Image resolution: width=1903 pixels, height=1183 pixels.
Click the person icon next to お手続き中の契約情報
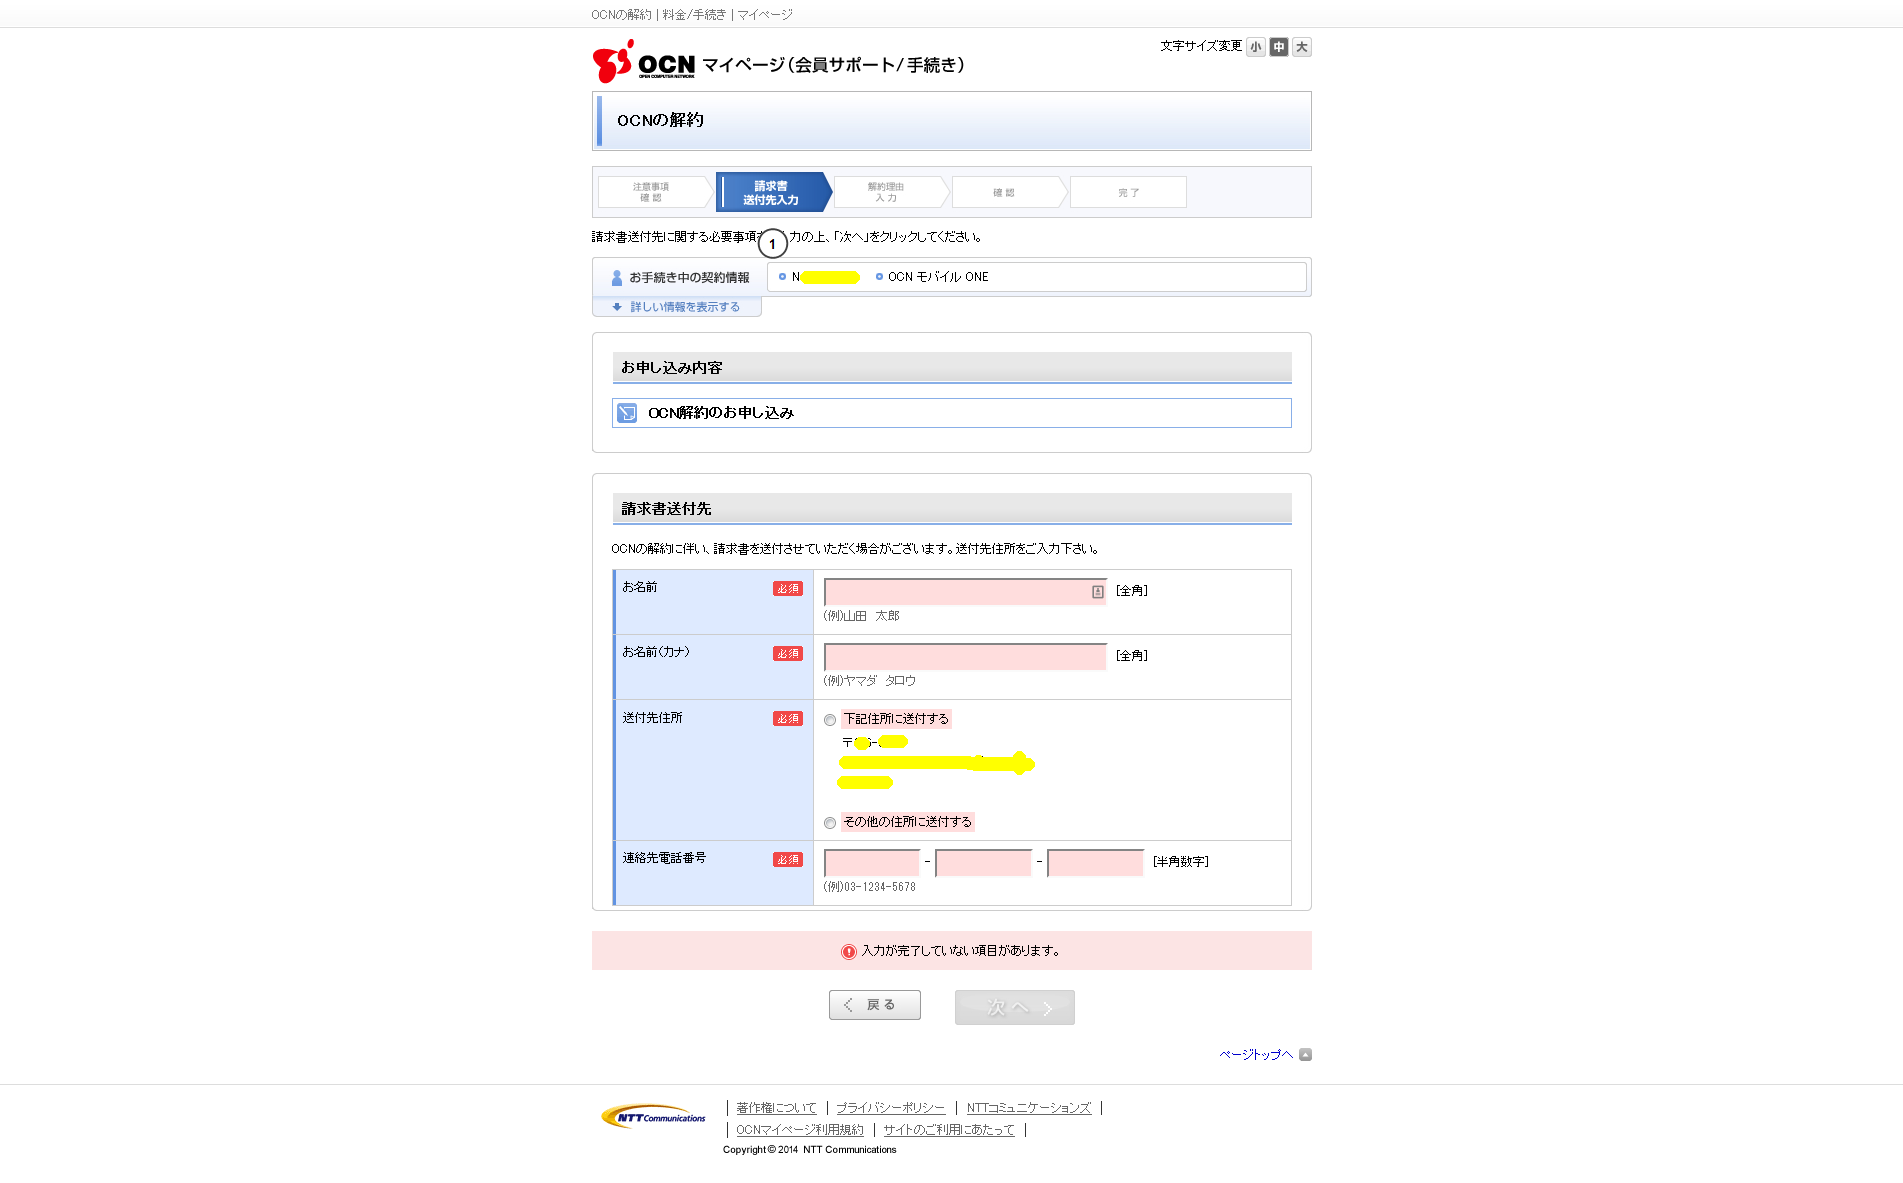(x=617, y=278)
